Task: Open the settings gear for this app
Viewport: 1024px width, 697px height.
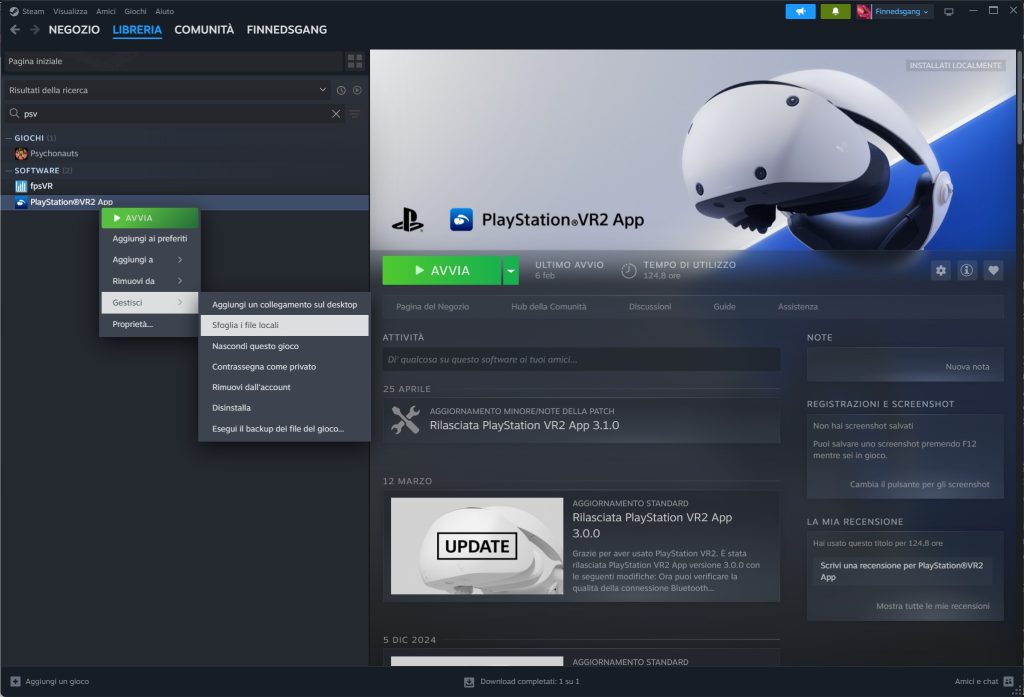Action: point(940,270)
